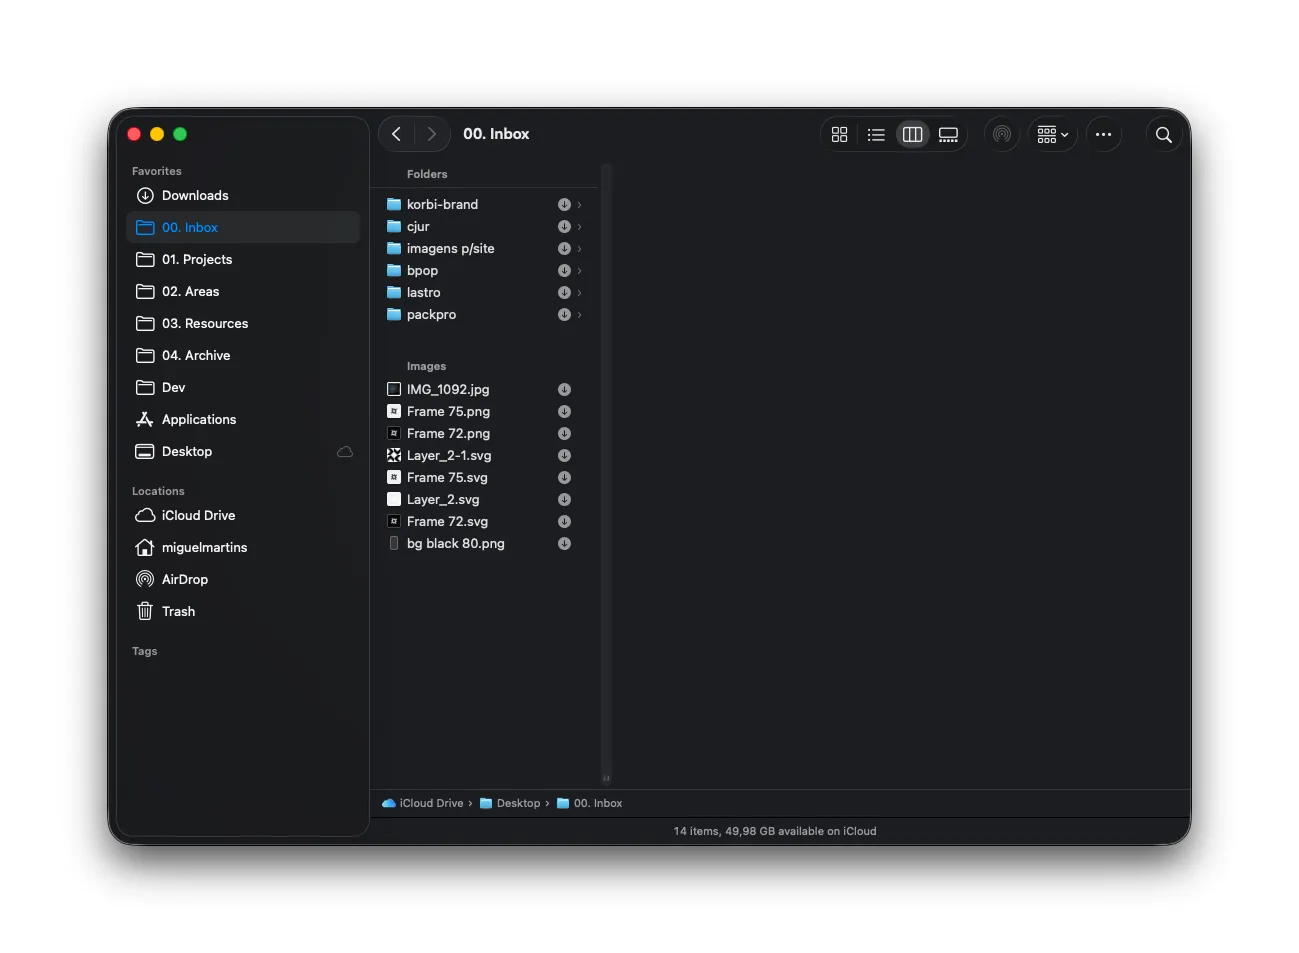Open AirDrop in sidebar
The width and height of the screenshot is (1299, 953).
pos(243,579)
